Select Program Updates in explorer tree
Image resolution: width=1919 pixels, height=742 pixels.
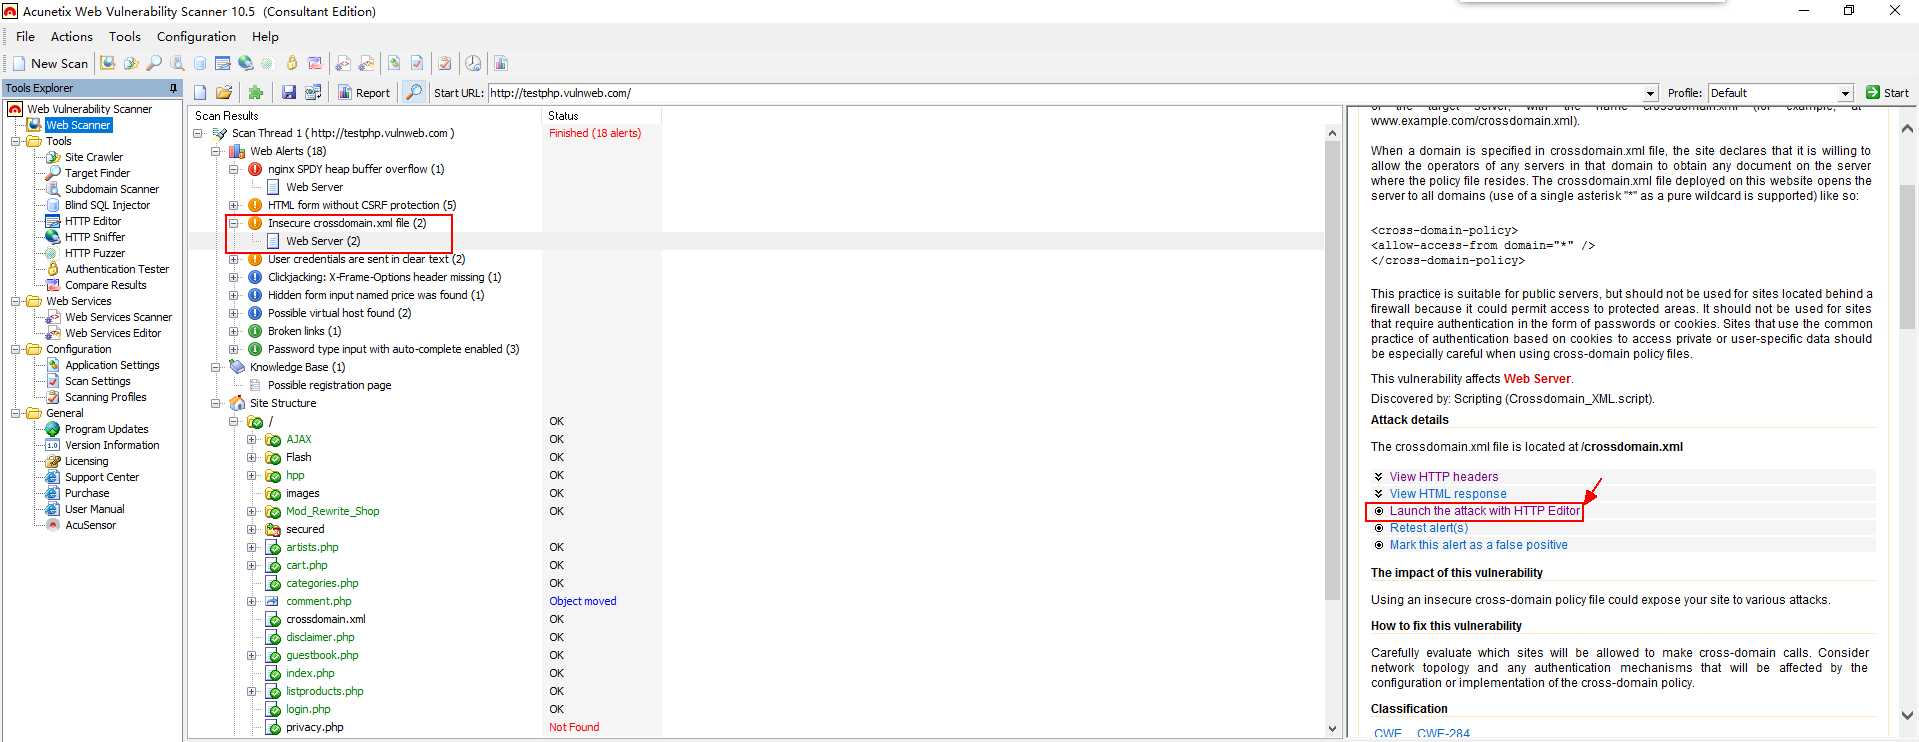(x=106, y=429)
